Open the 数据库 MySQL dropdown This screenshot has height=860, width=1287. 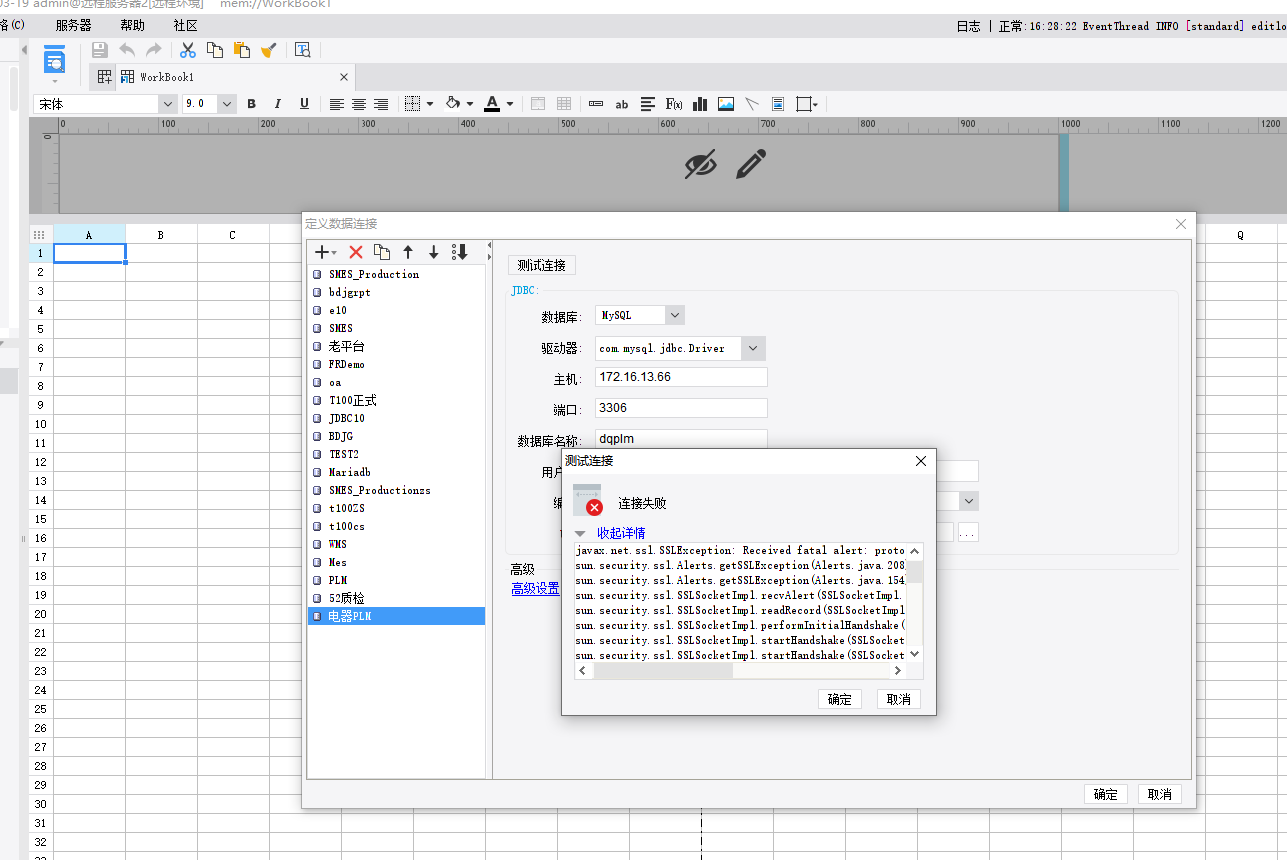tap(675, 315)
